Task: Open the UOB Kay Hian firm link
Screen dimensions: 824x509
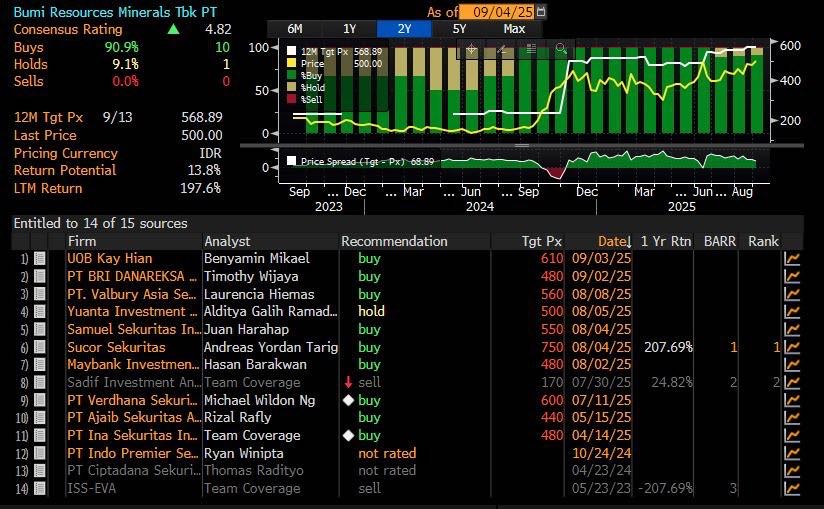Action: 109,258
